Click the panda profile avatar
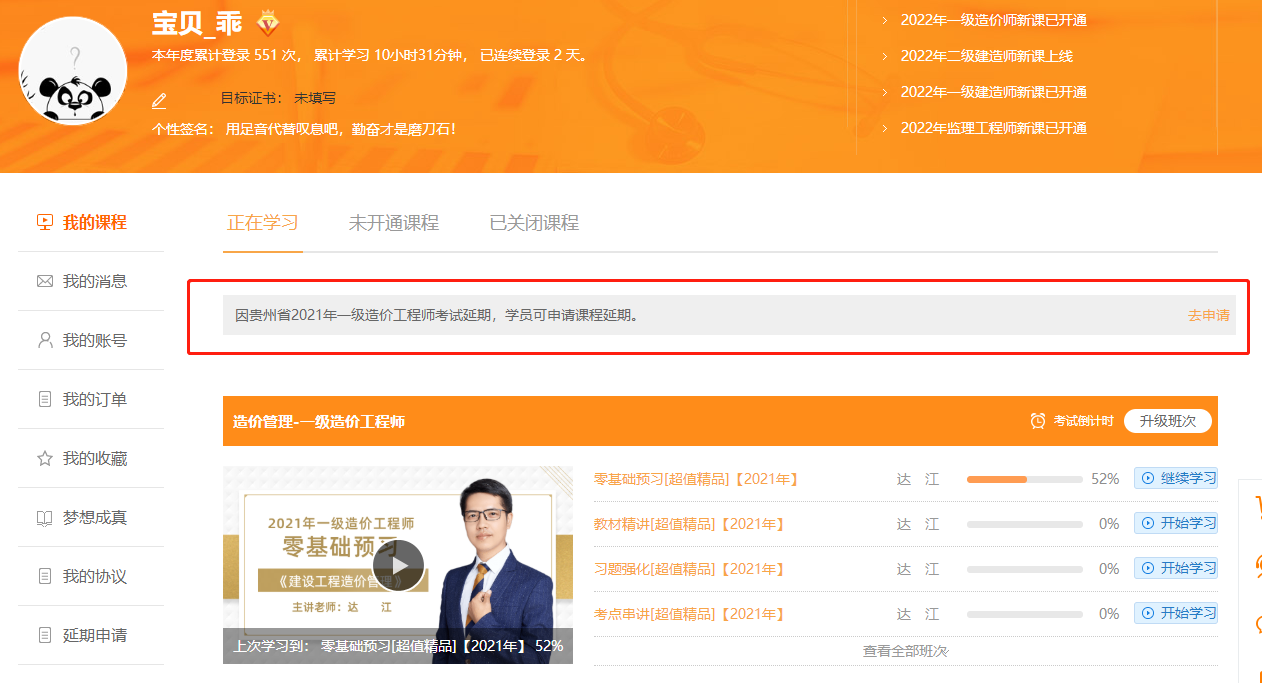The height and width of the screenshot is (683, 1262). tap(73, 71)
